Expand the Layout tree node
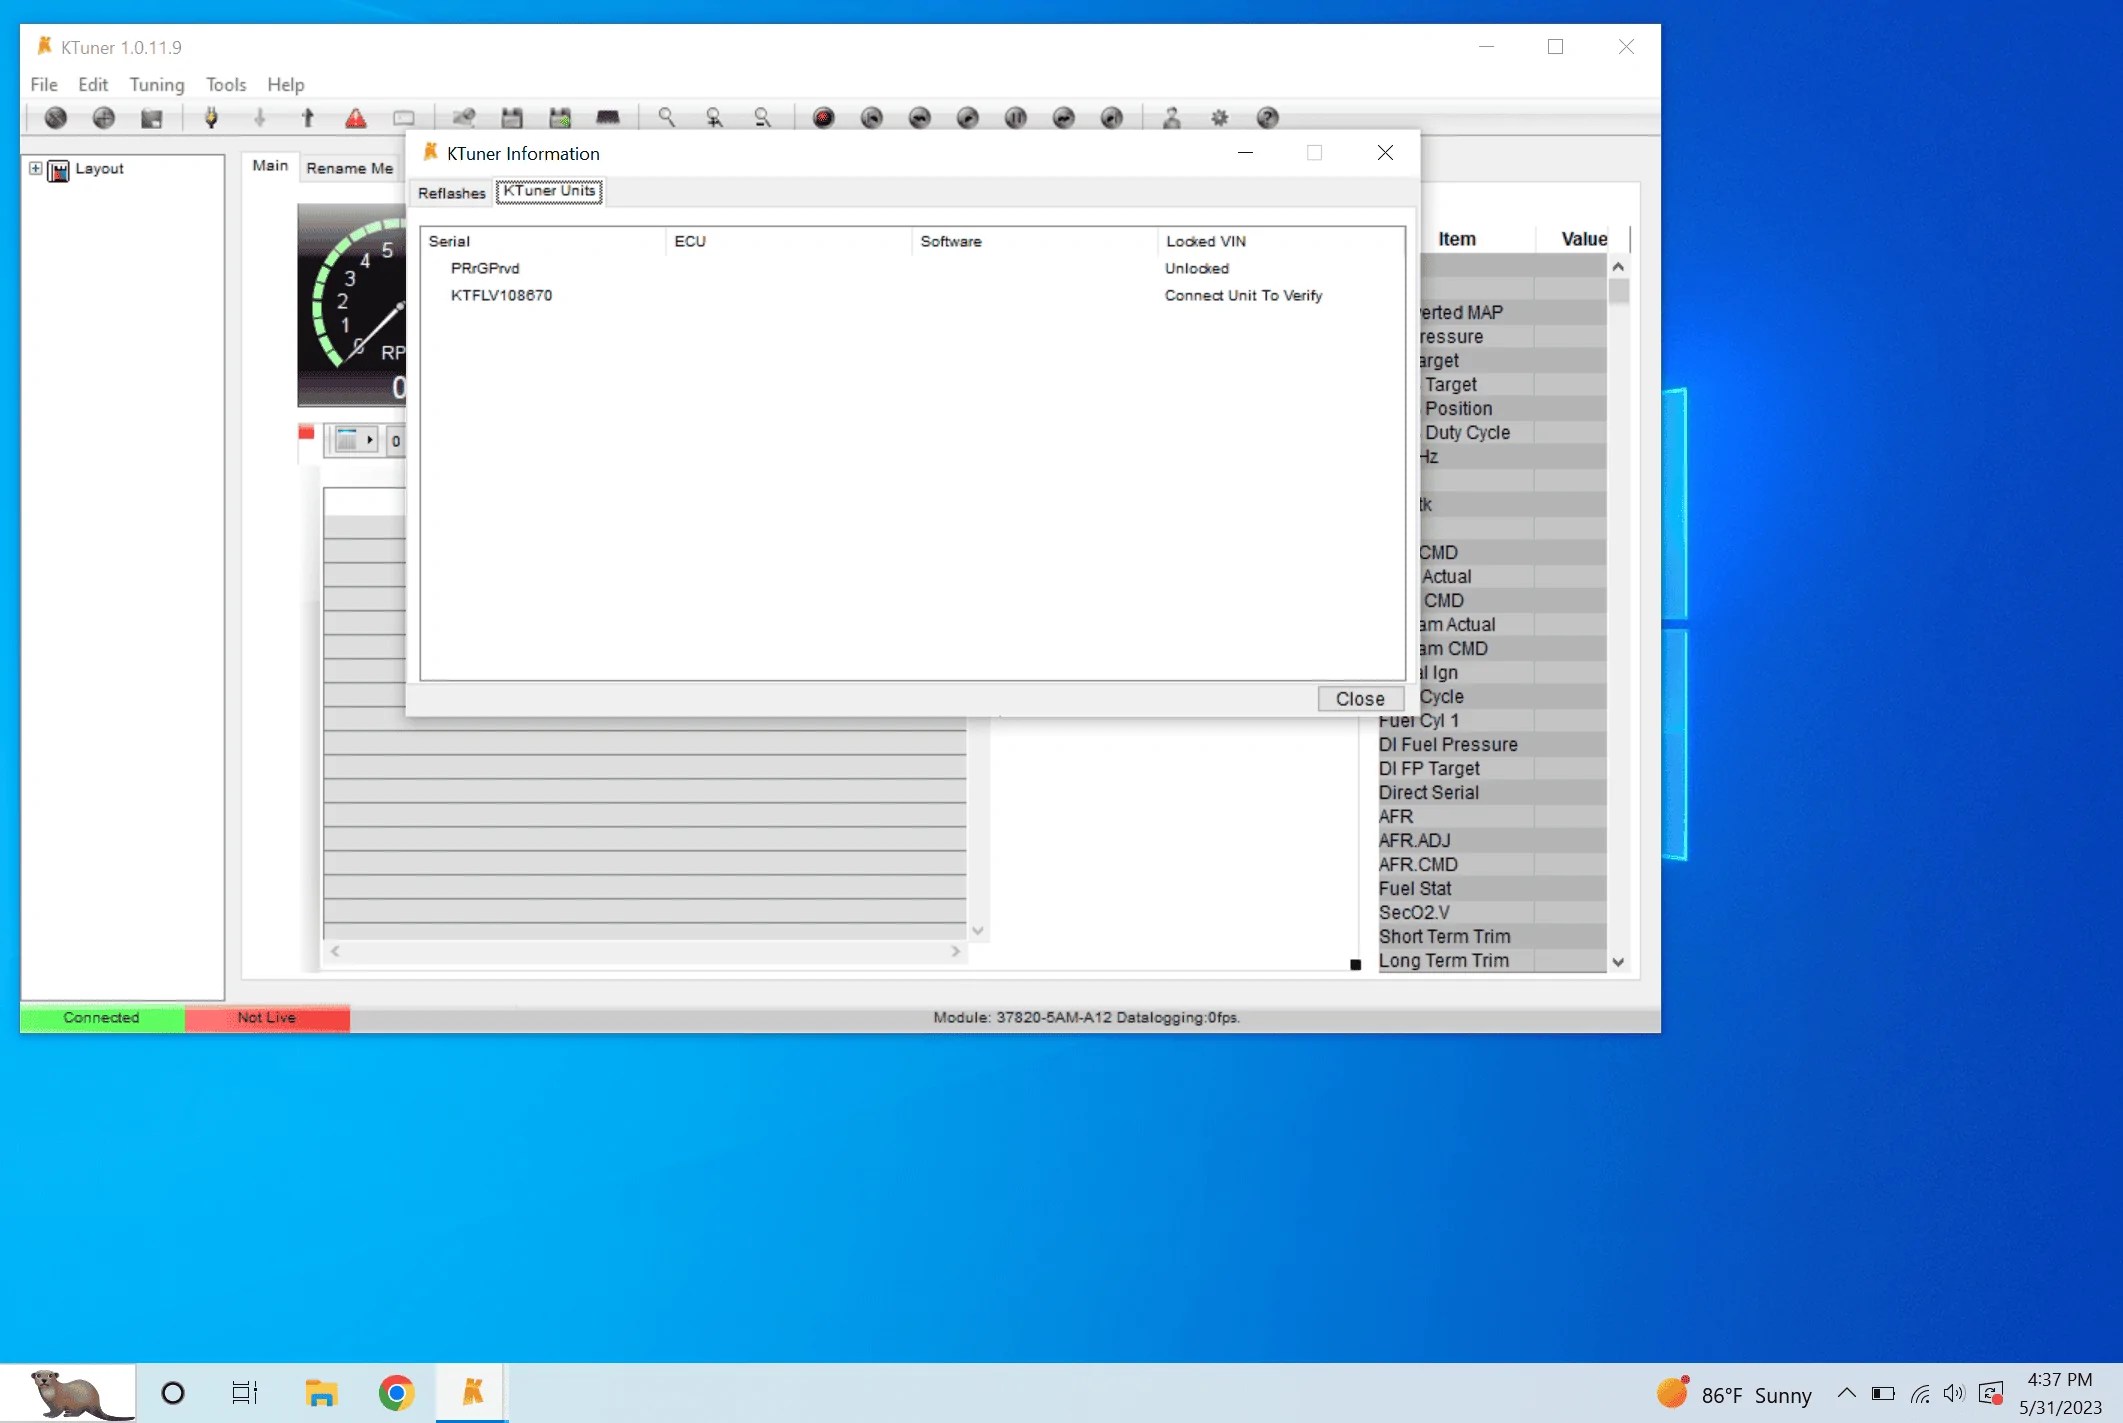 tap(36, 168)
